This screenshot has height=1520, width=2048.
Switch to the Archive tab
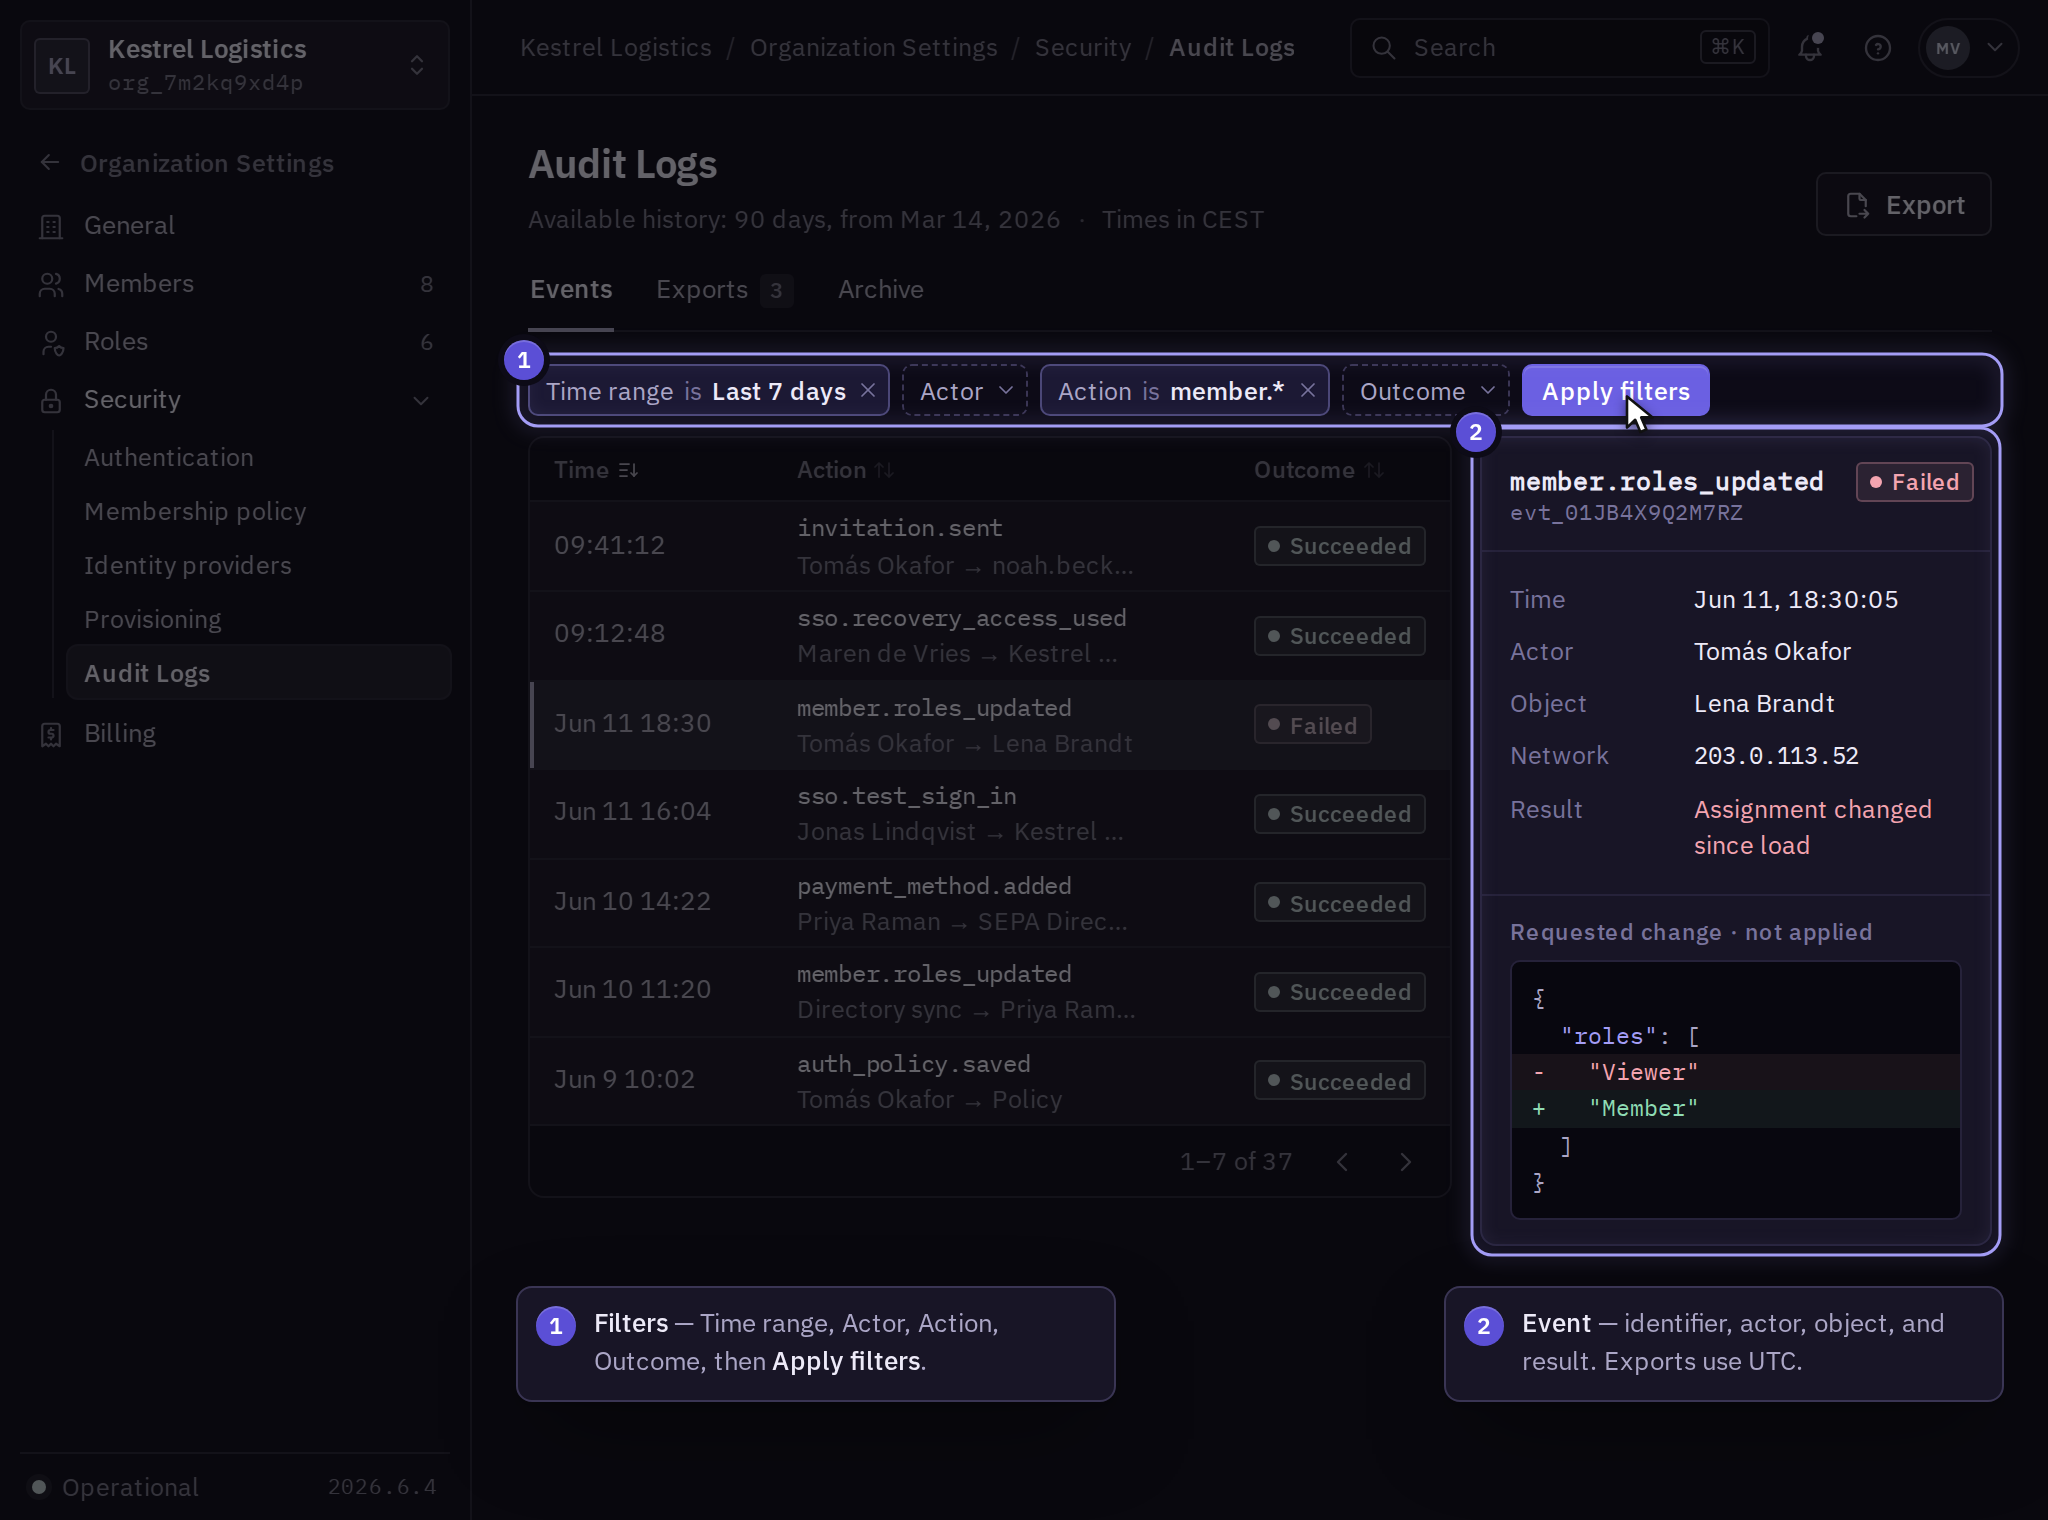[881, 290]
